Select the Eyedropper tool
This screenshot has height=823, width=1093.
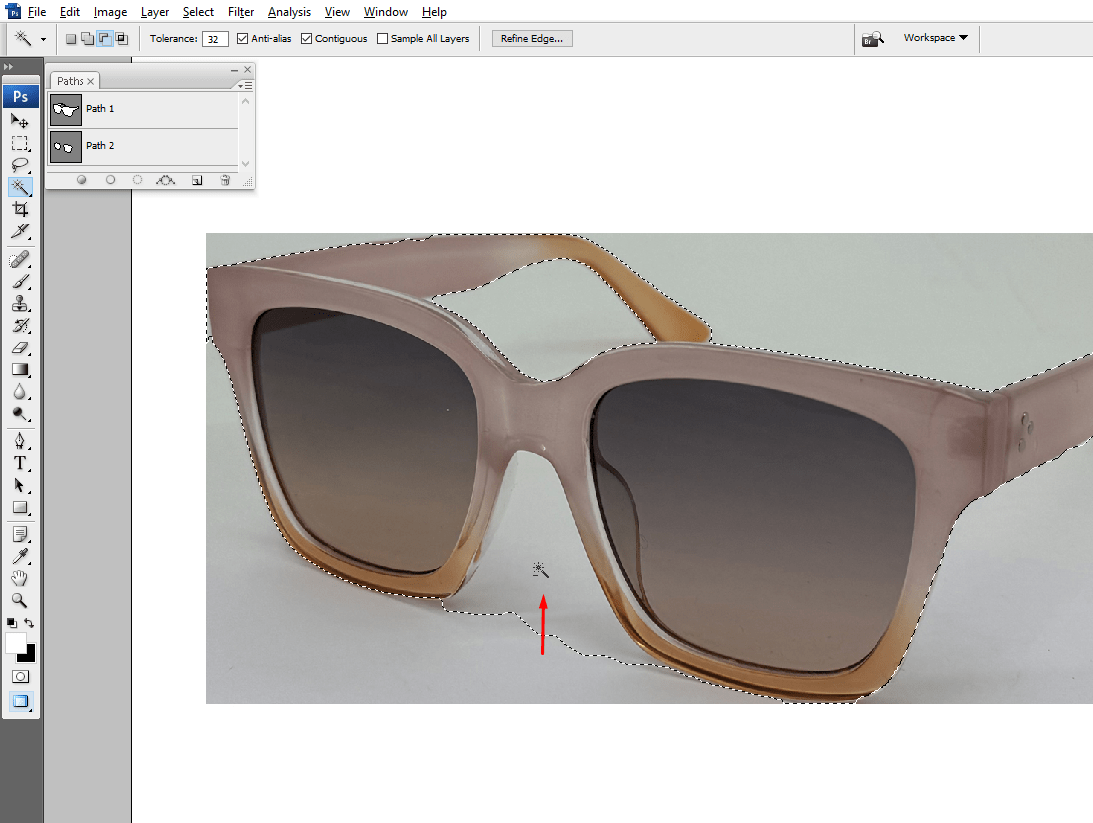(x=20, y=556)
